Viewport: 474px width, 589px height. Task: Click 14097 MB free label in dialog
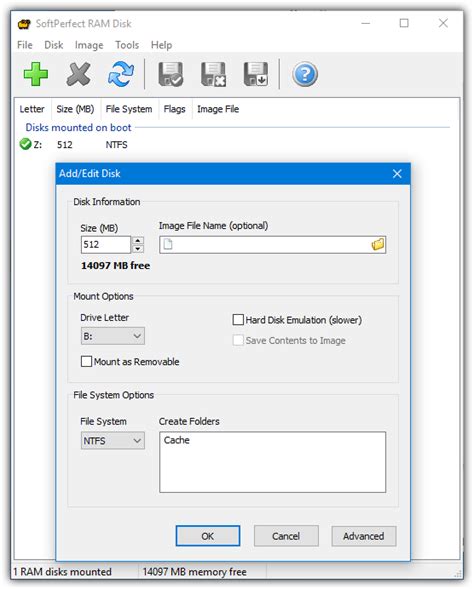click(x=115, y=265)
